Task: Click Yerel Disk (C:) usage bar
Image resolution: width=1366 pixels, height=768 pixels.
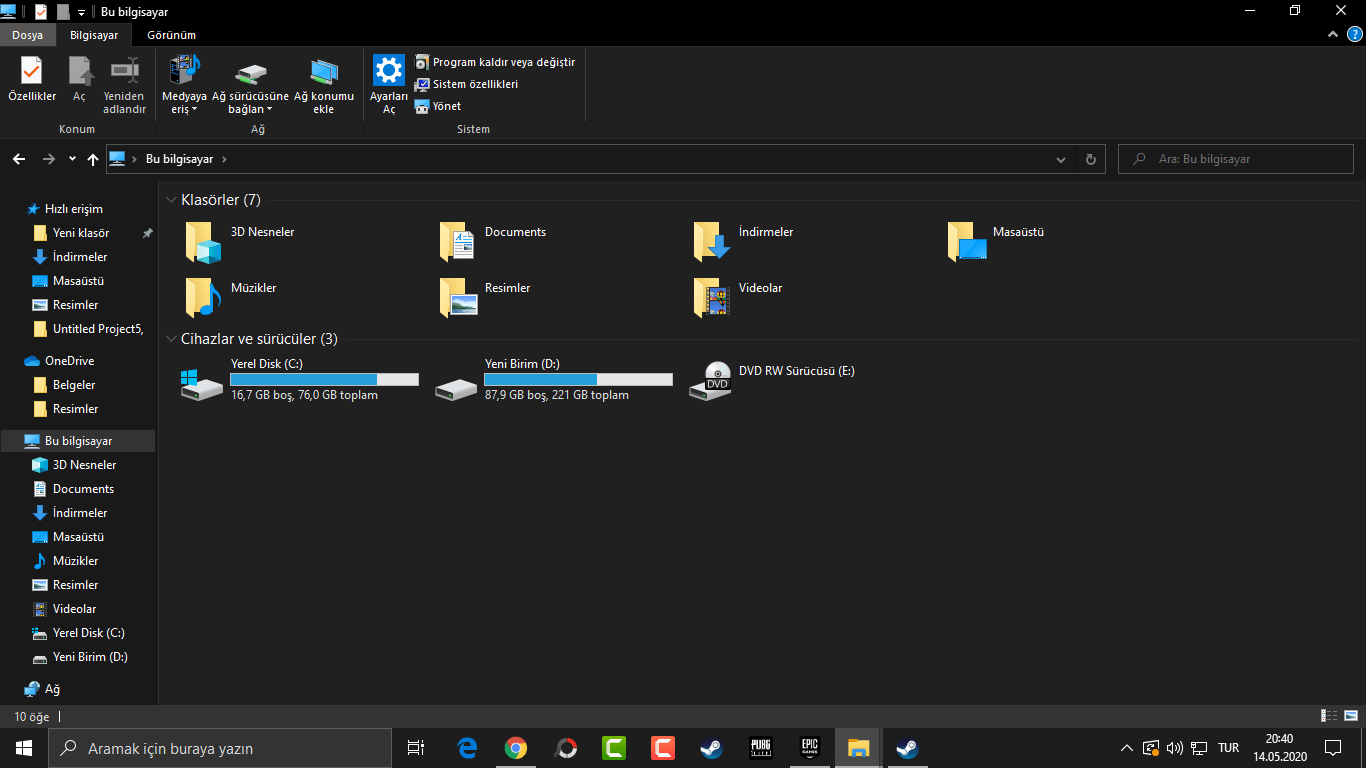Action: [324, 380]
